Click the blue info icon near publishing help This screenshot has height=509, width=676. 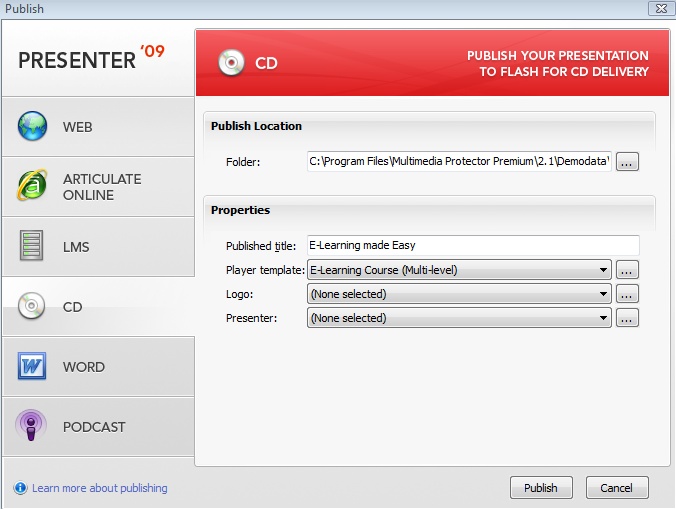(x=20, y=489)
